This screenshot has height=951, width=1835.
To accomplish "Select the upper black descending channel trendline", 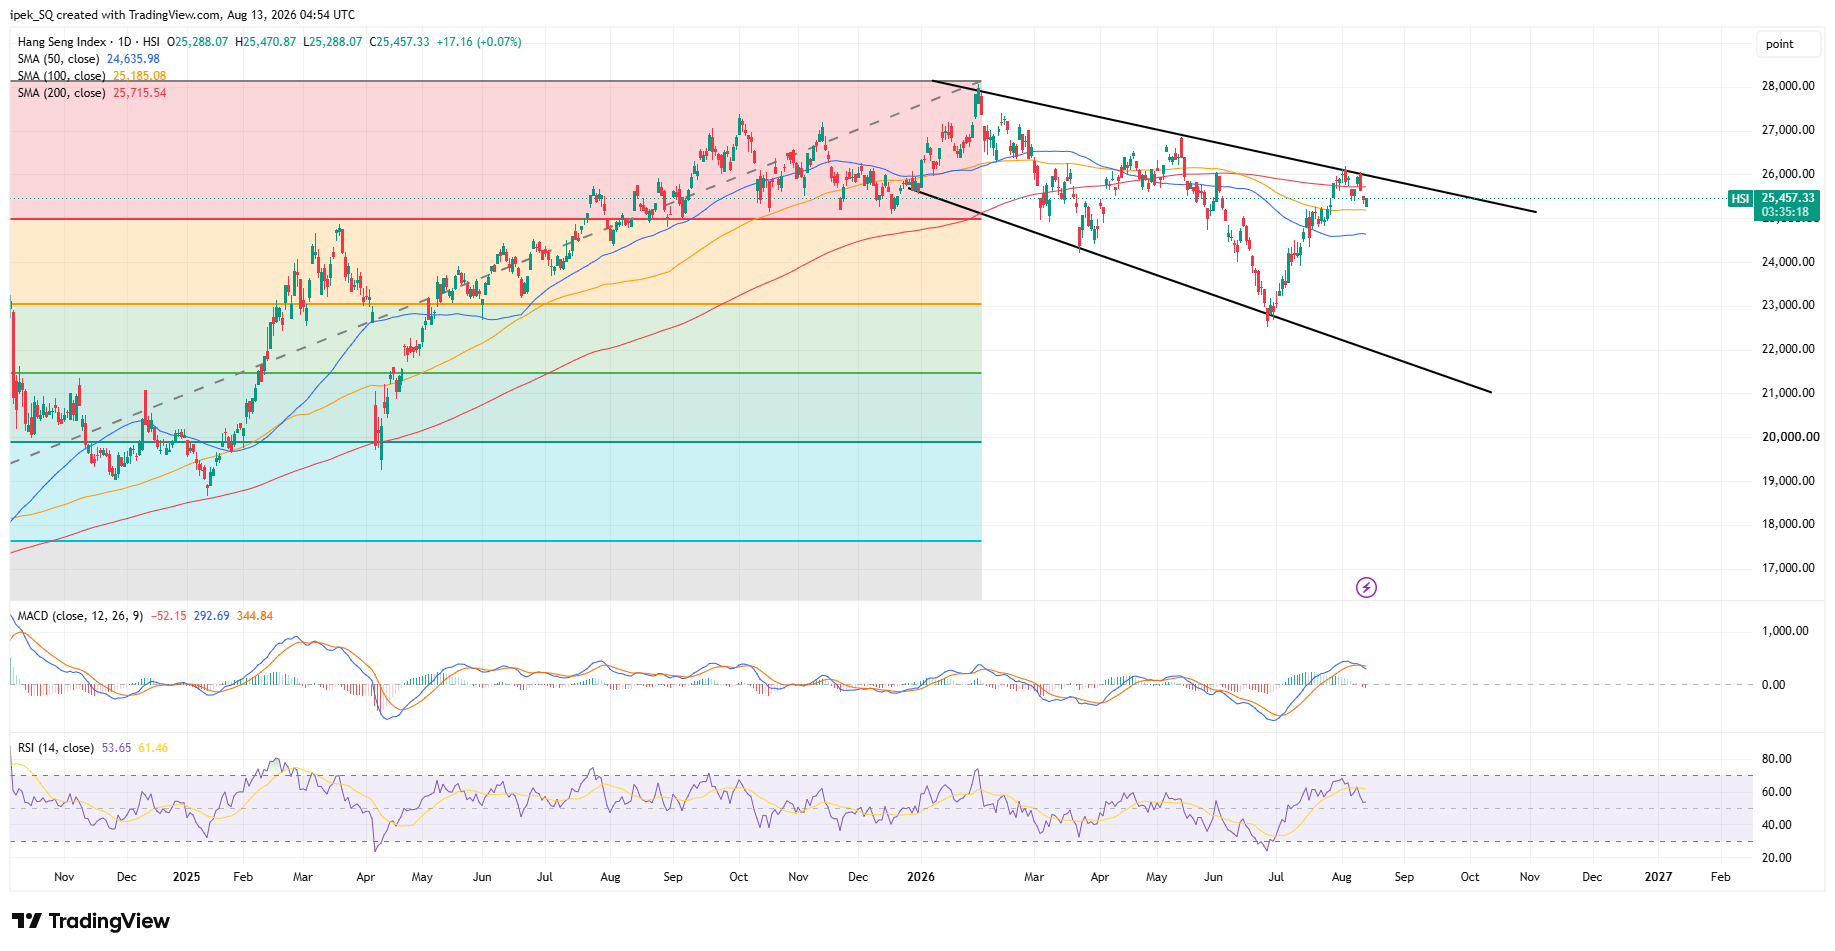I will 1234,146.
